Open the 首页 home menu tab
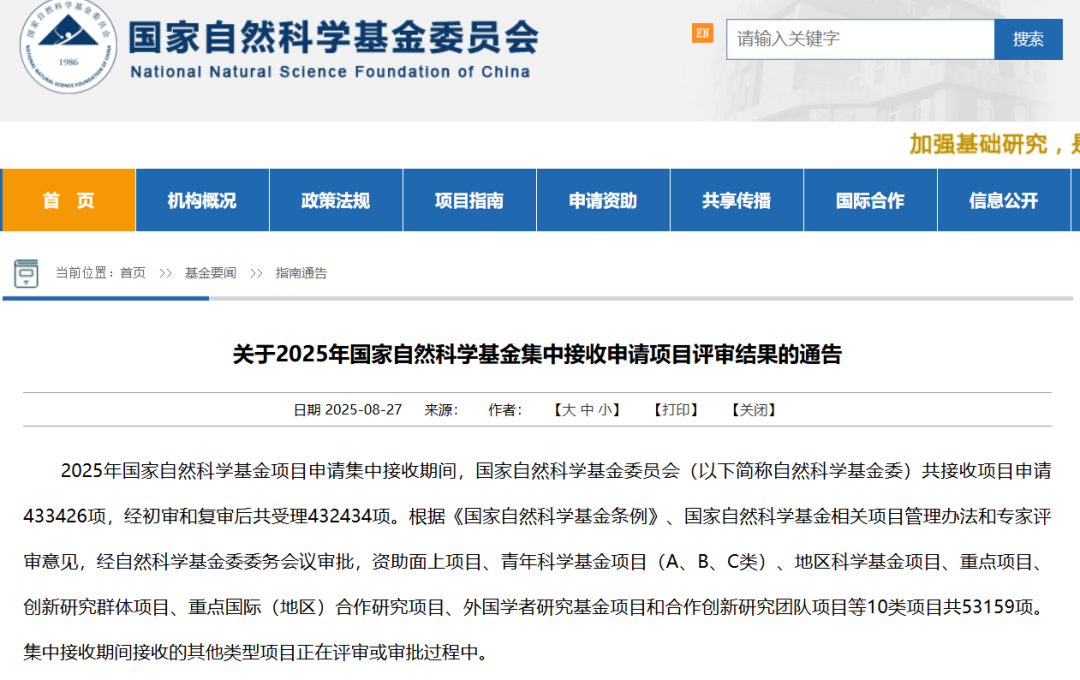 tap(68, 200)
